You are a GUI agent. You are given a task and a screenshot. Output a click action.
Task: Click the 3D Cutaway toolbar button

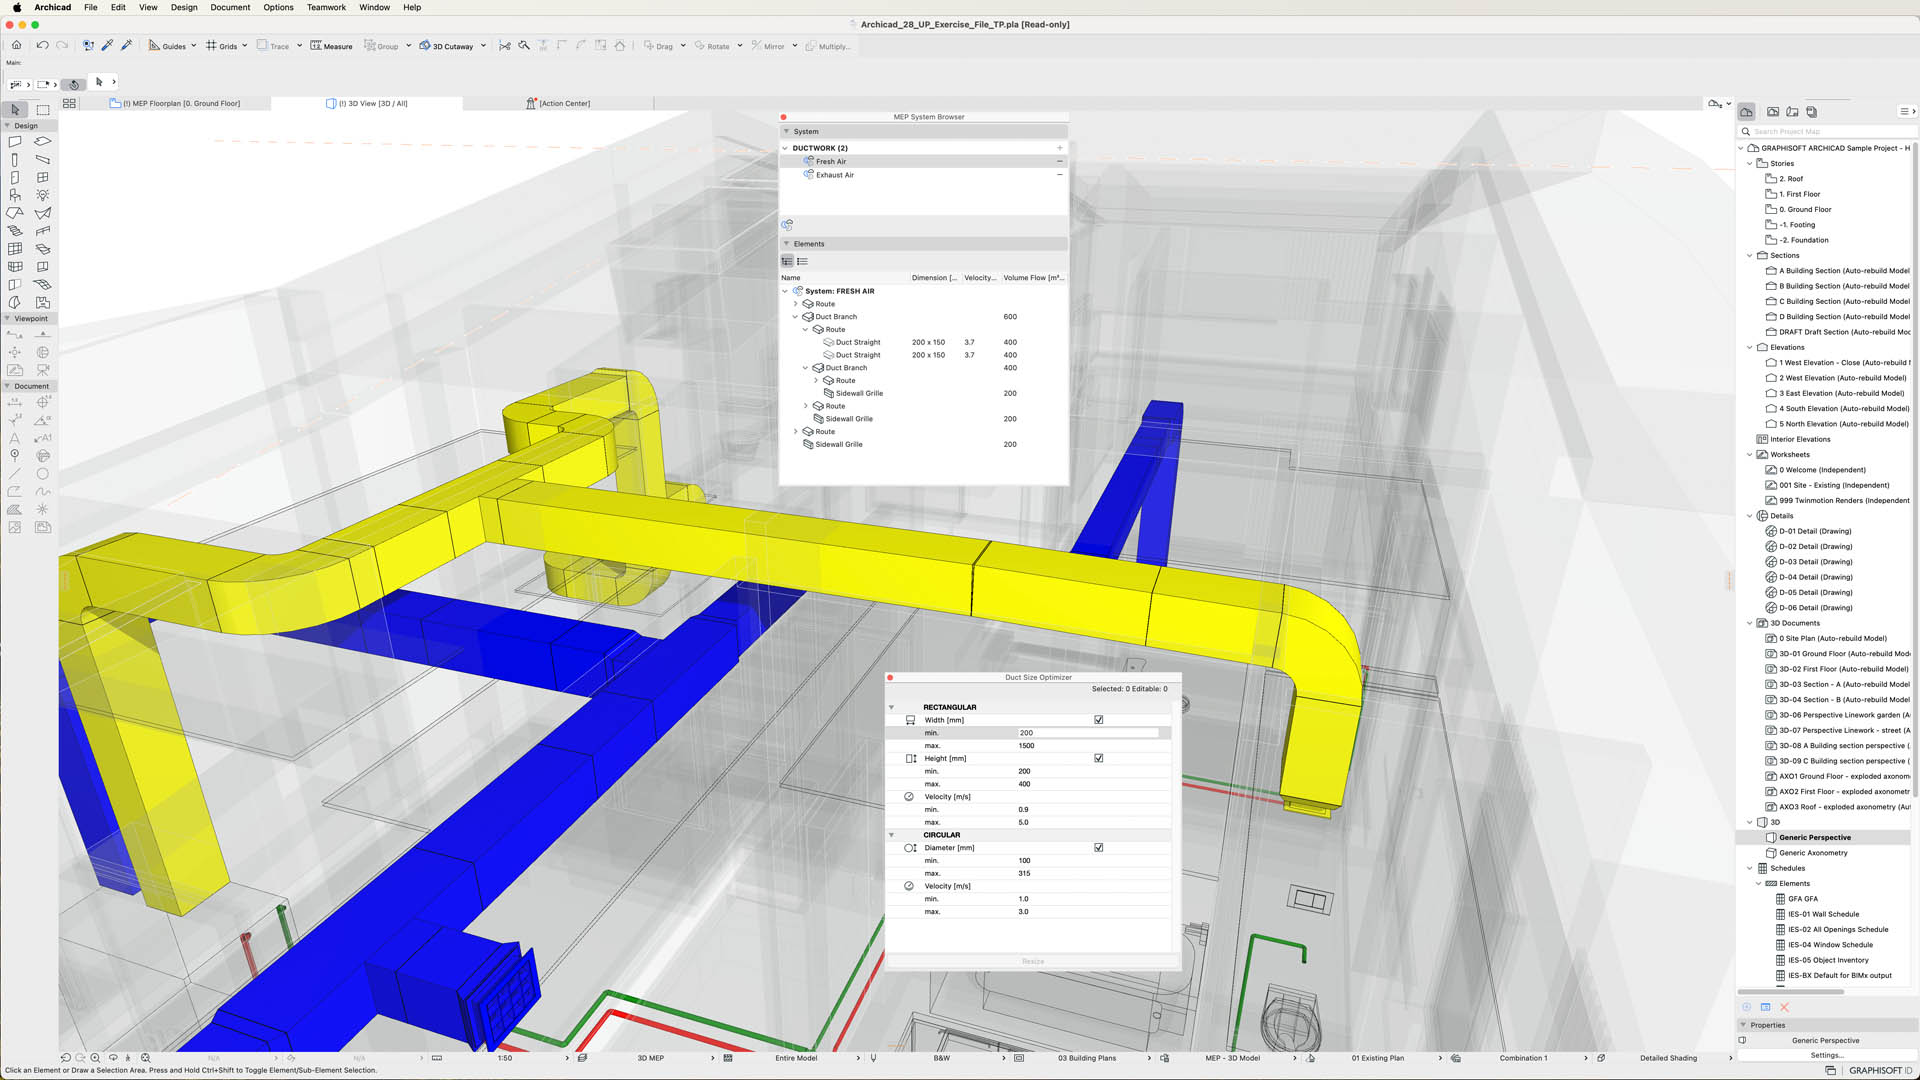446,46
